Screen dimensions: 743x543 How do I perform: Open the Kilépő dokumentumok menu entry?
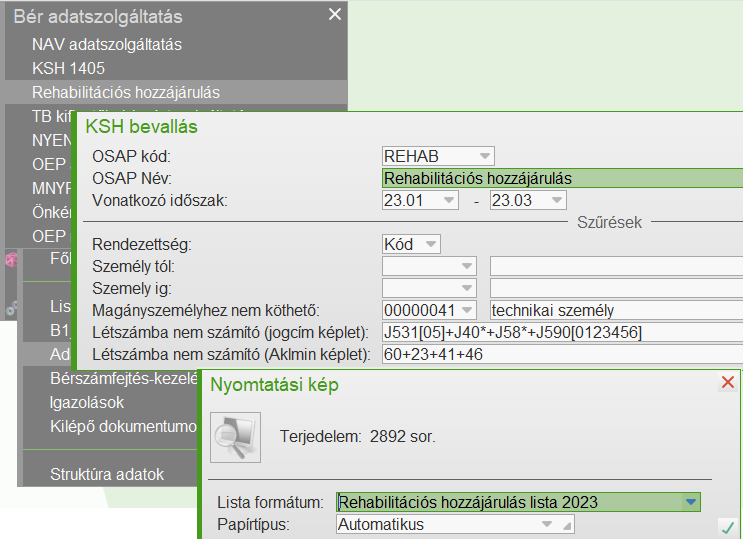[x=123, y=426]
